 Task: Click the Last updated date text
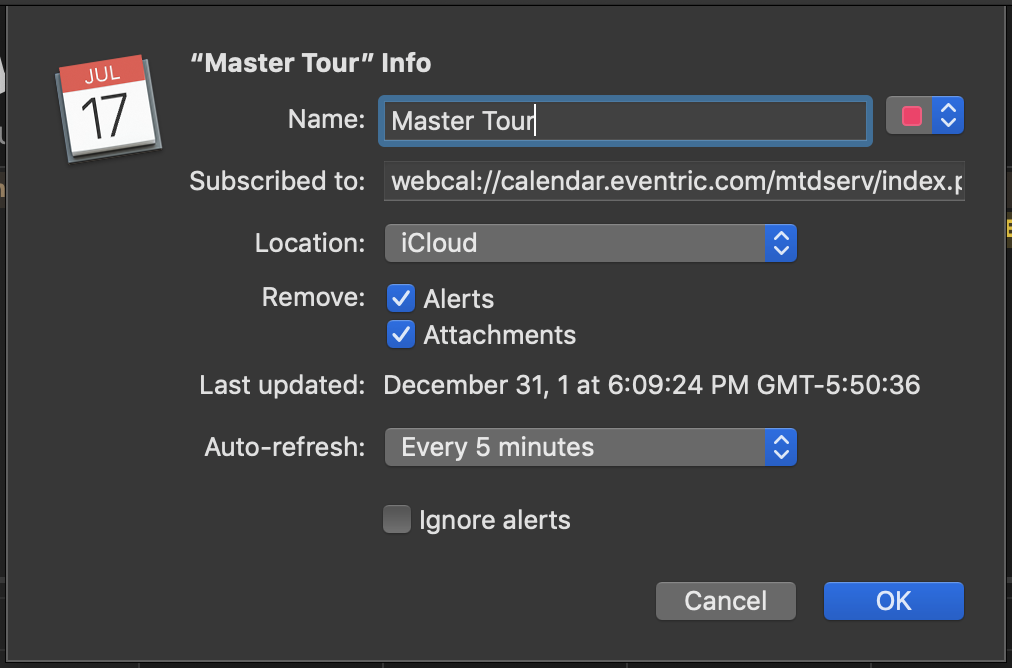point(651,385)
